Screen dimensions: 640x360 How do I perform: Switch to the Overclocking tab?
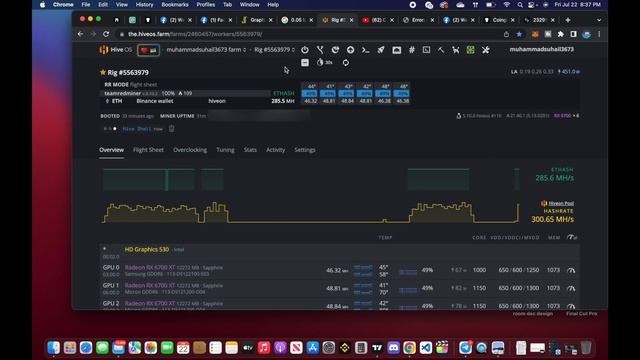pyautogui.click(x=190, y=150)
